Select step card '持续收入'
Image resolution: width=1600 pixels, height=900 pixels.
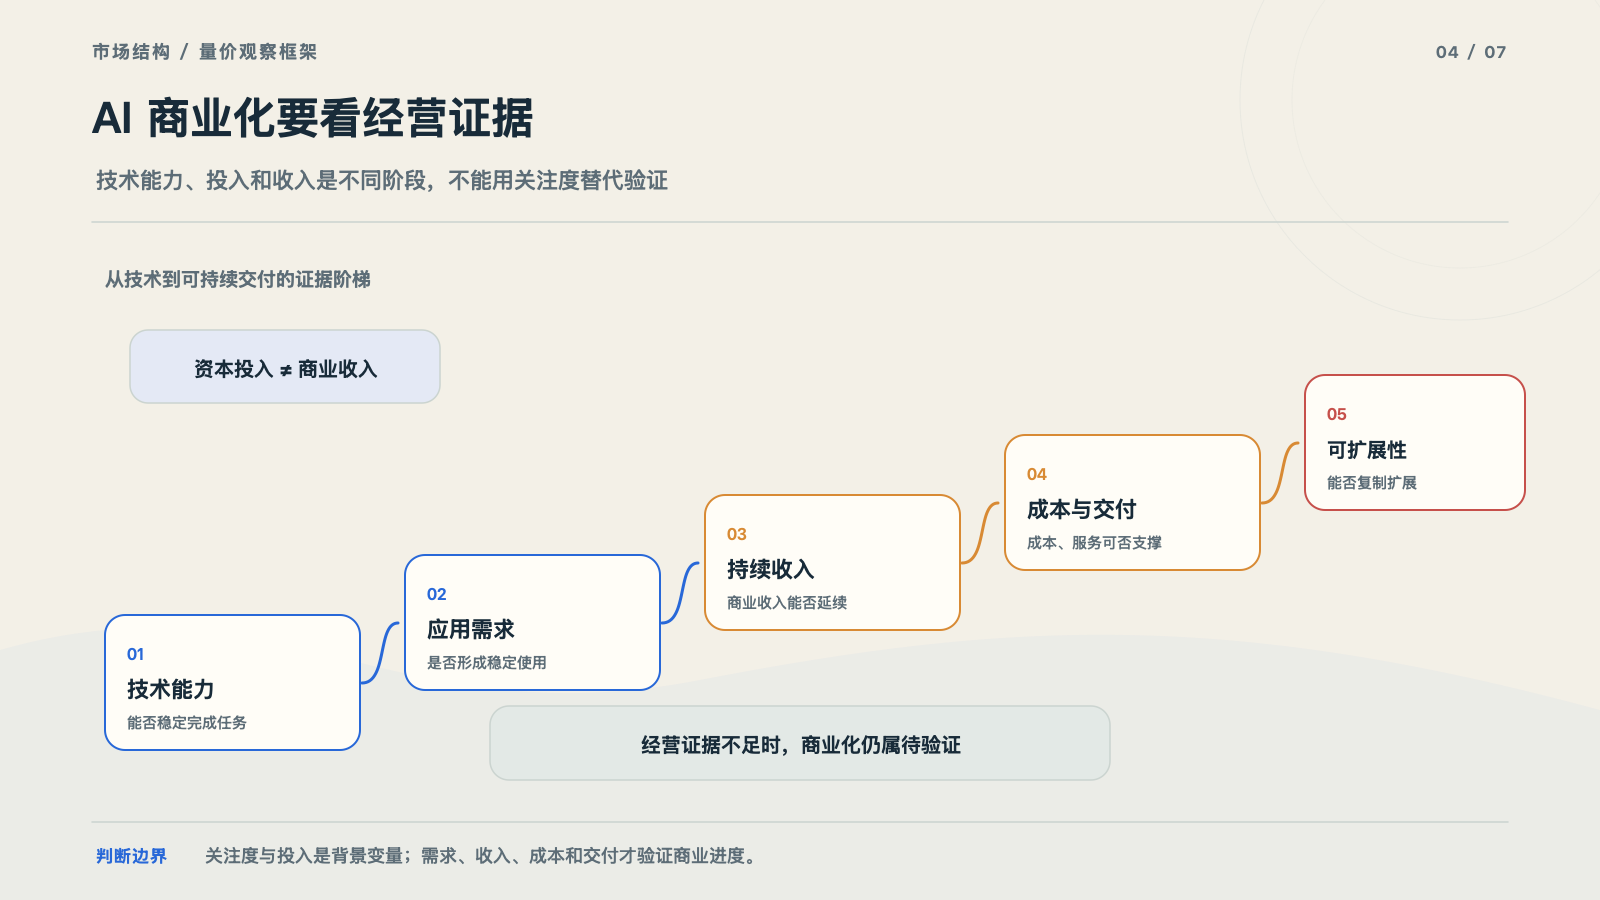click(x=832, y=562)
